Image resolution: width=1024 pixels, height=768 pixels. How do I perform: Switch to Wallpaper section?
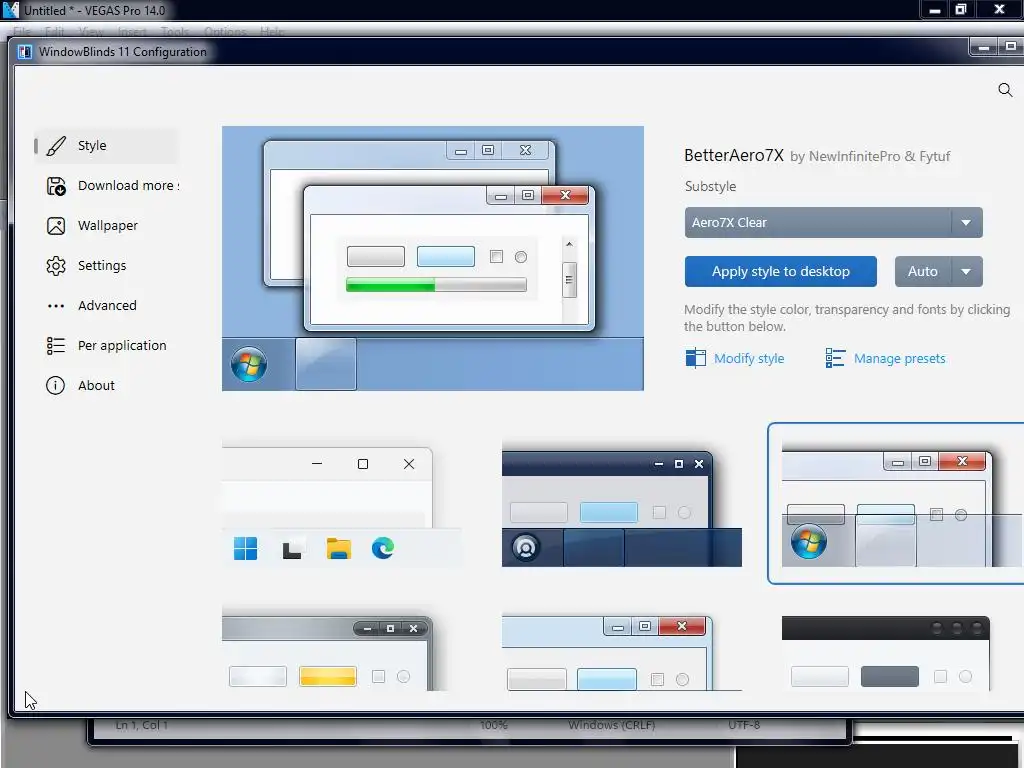[106, 225]
